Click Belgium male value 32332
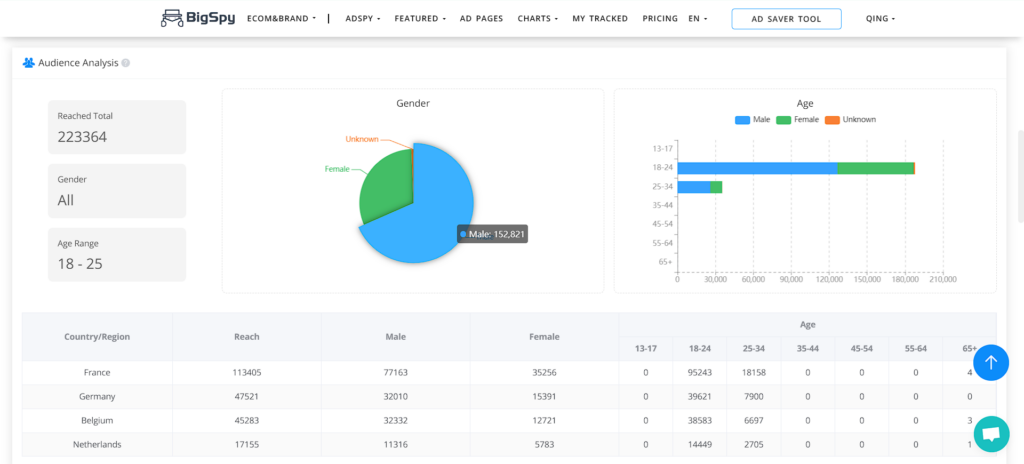The height and width of the screenshot is (464, 1024). pos(396,420)
